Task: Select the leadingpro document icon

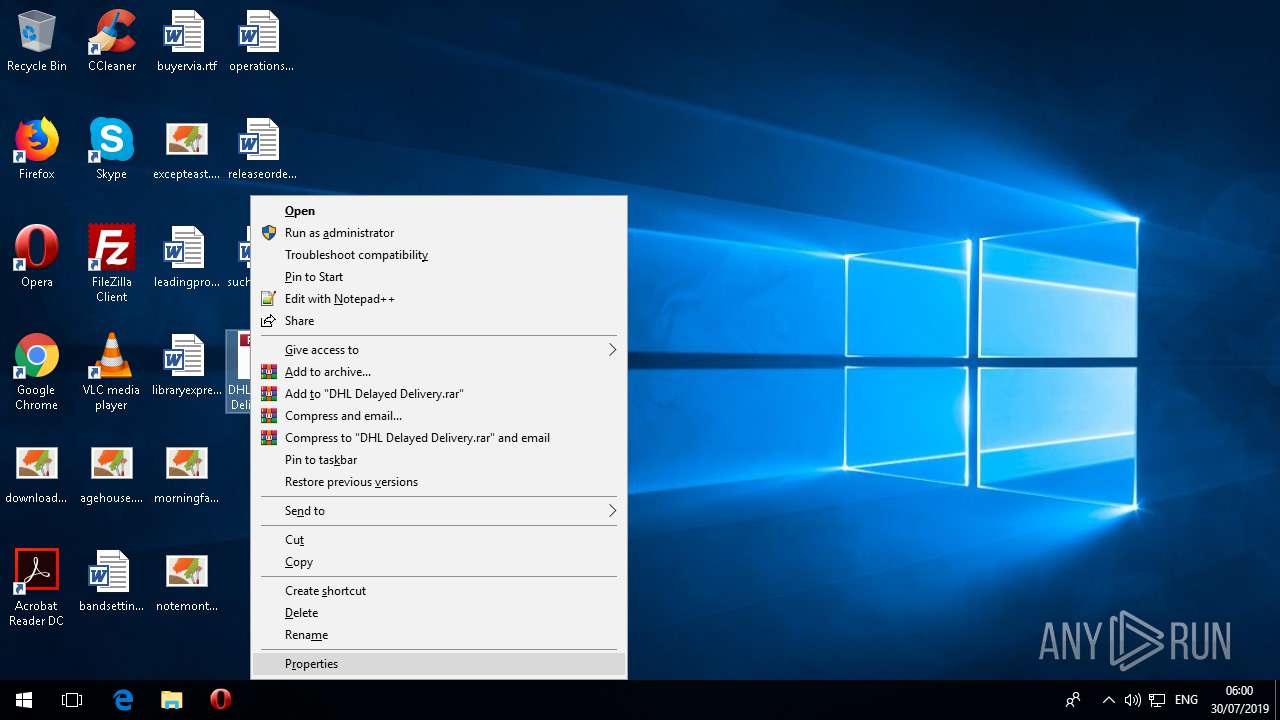Action: pyautogui.click(x=186, y=257)
